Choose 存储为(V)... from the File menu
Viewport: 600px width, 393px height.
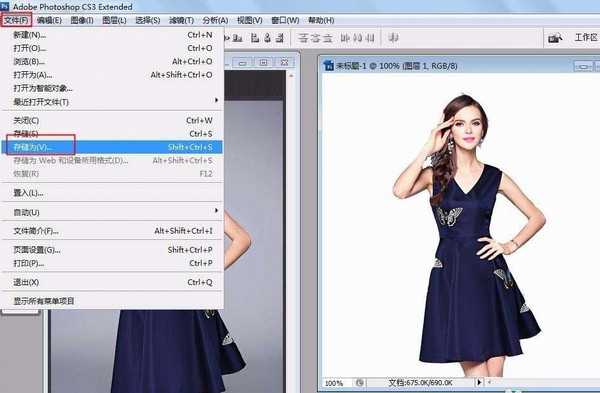111,147
